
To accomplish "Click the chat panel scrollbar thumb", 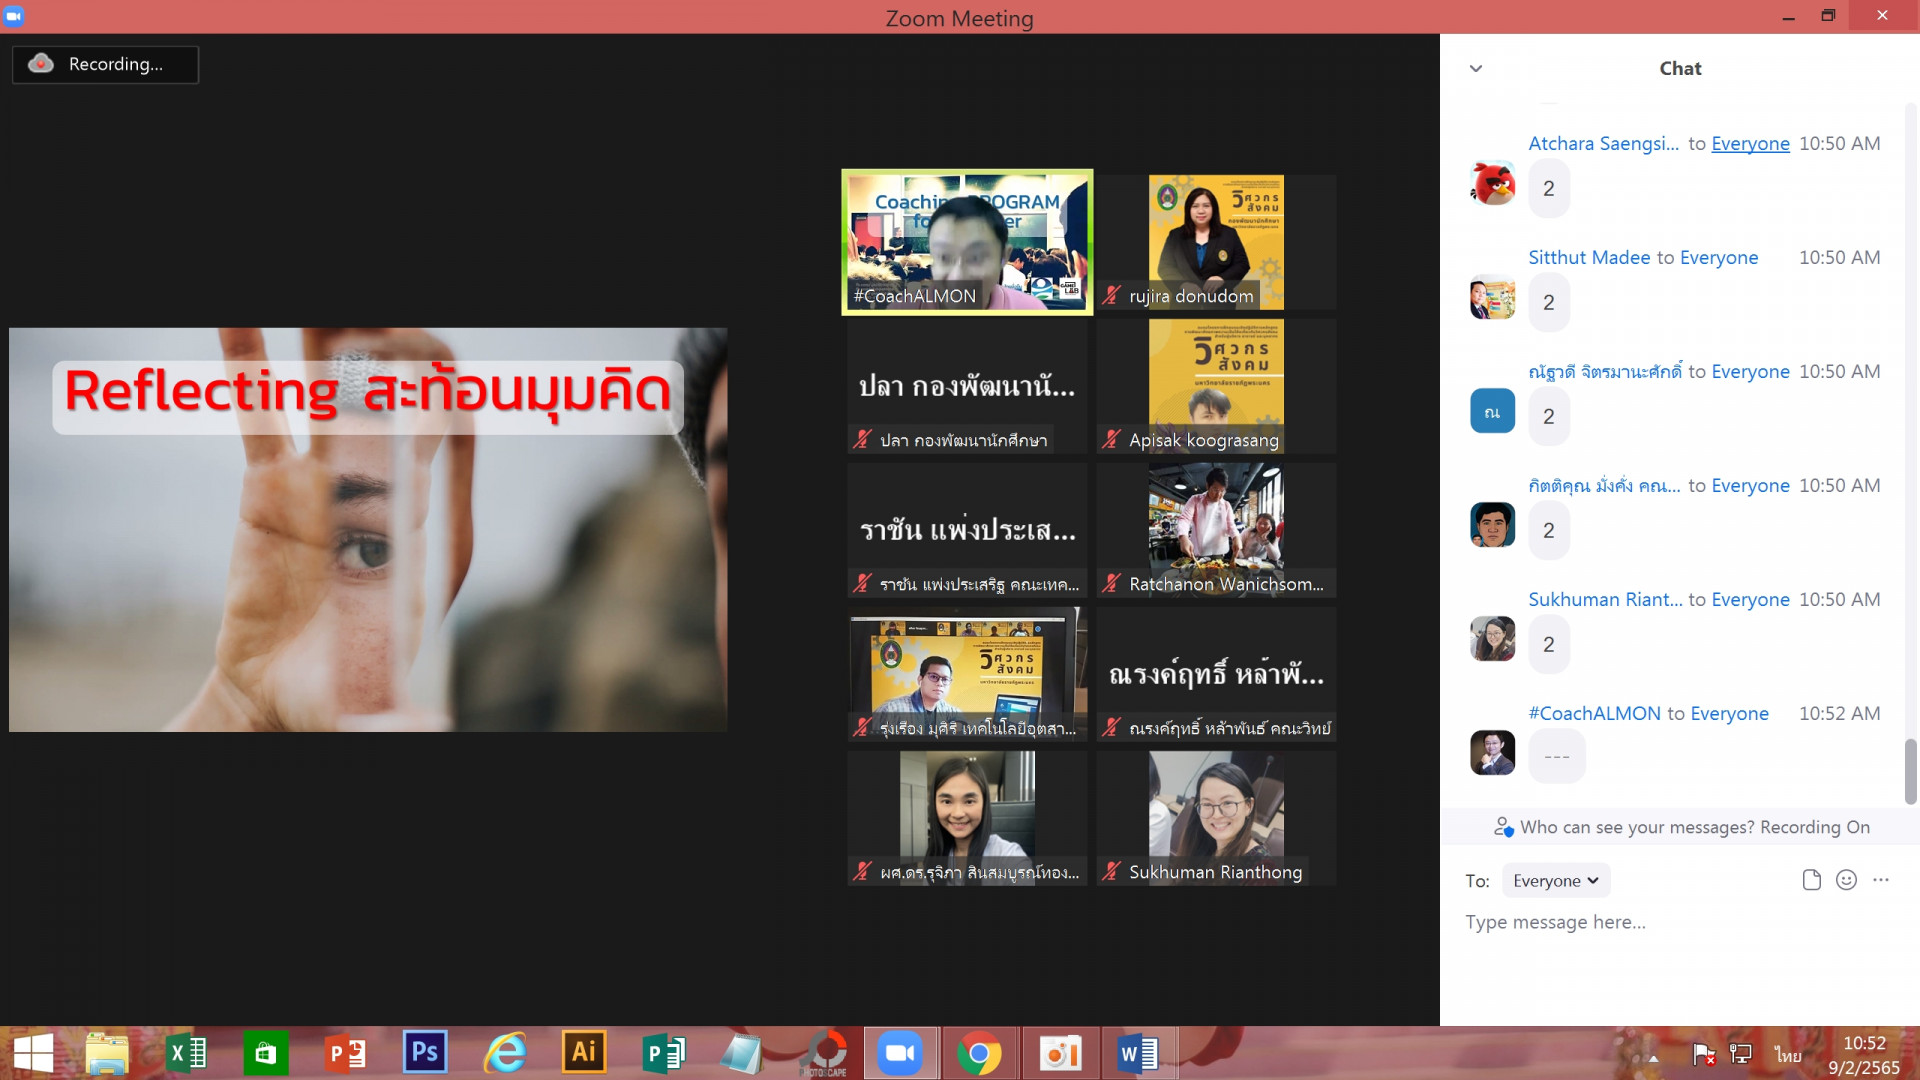I will tap(1910, 771).
